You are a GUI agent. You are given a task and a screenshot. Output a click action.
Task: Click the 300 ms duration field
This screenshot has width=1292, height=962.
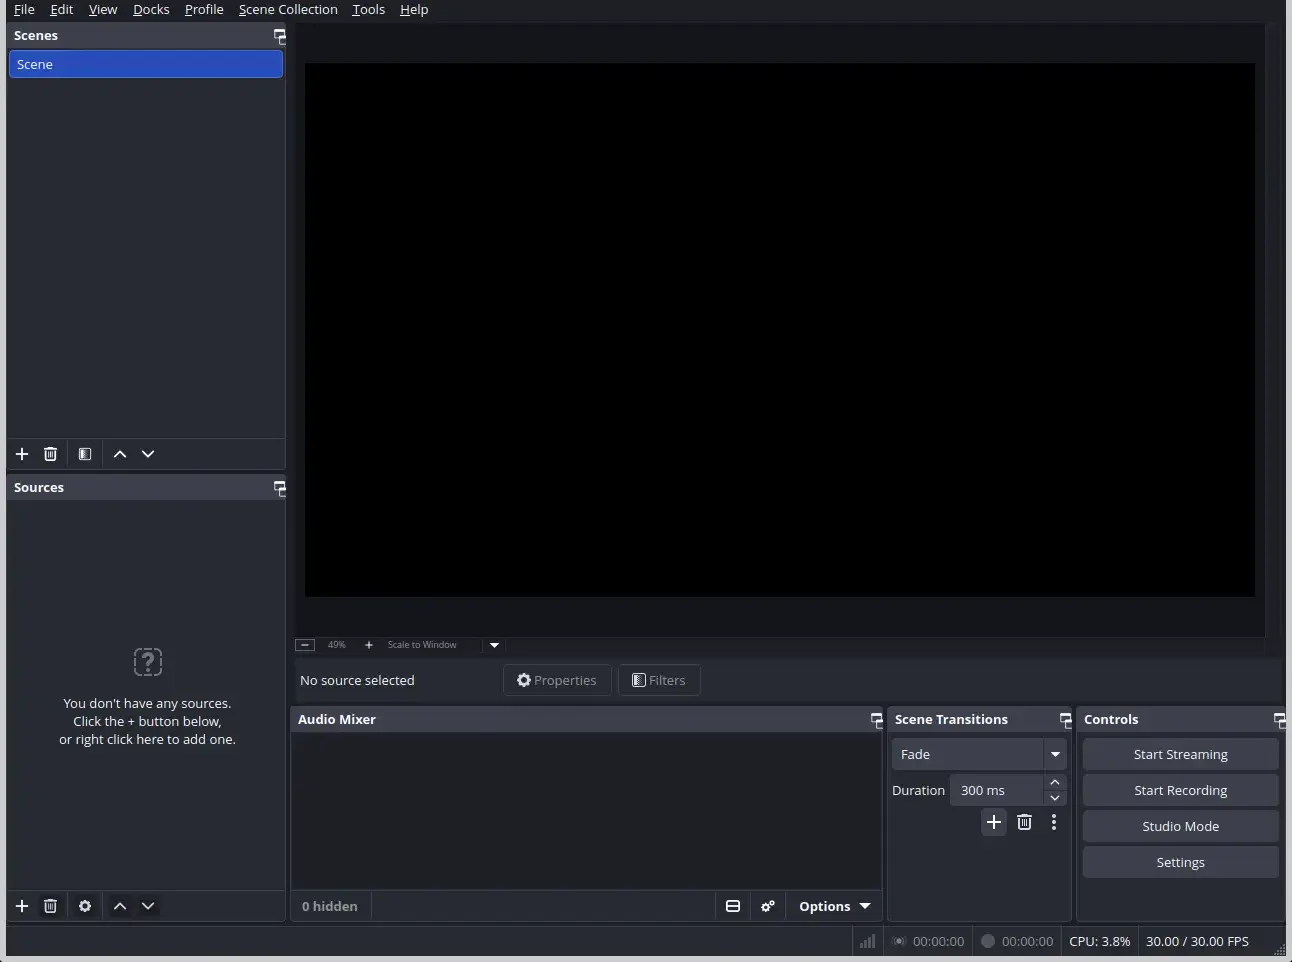[x=997, y=790]
